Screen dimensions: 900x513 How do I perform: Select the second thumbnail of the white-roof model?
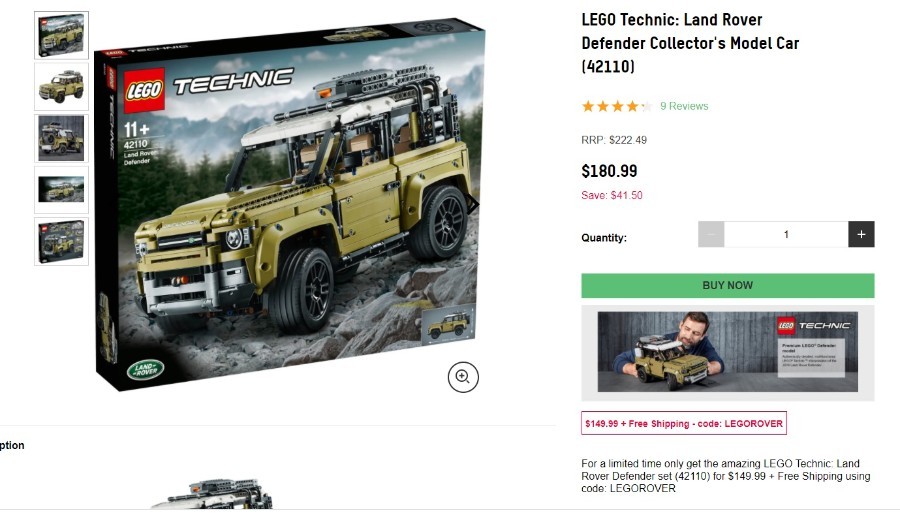click(61, 87)
